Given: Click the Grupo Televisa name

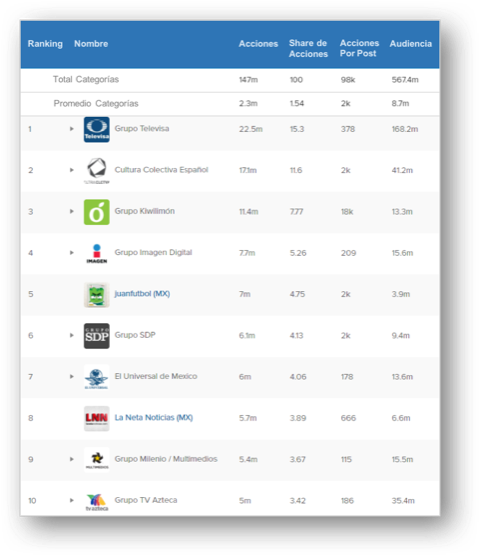Looking at the screenshot, I should (141, 128).
